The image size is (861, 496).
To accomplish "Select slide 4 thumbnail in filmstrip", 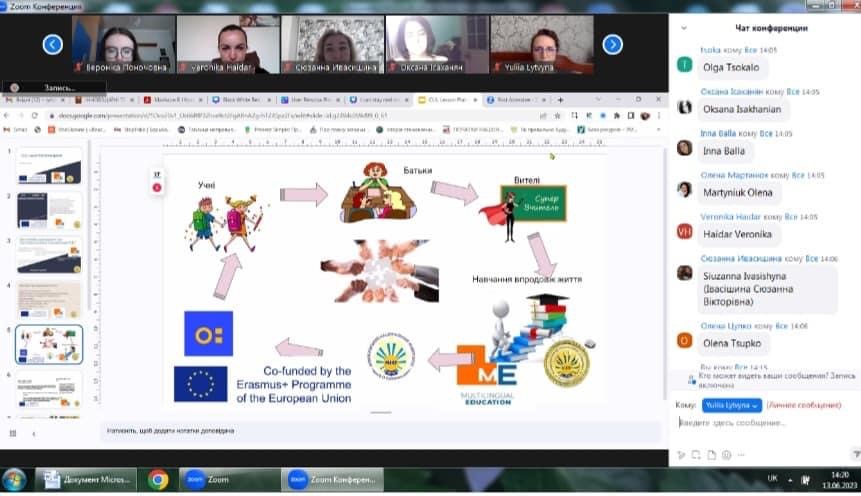I will click(49, 300).
